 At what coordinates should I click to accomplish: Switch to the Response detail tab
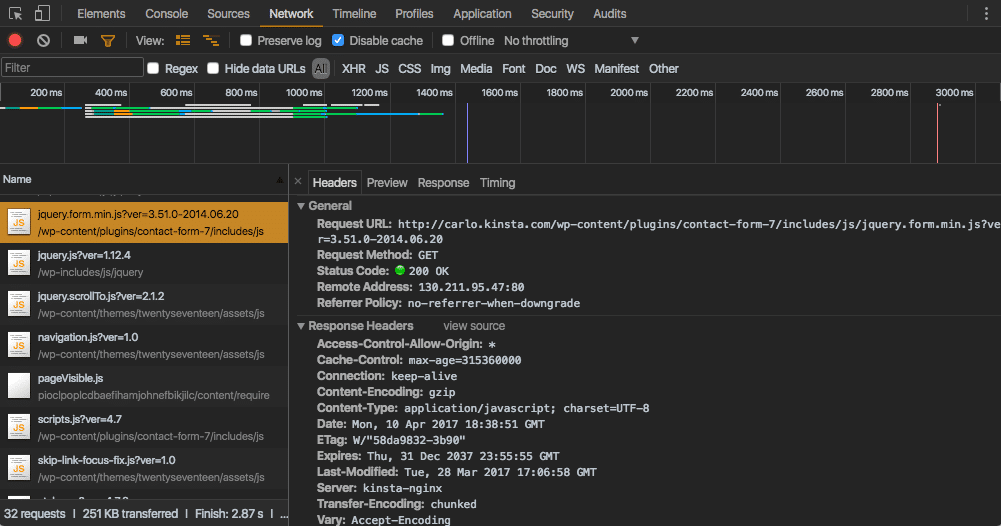[x=443, y=183]
